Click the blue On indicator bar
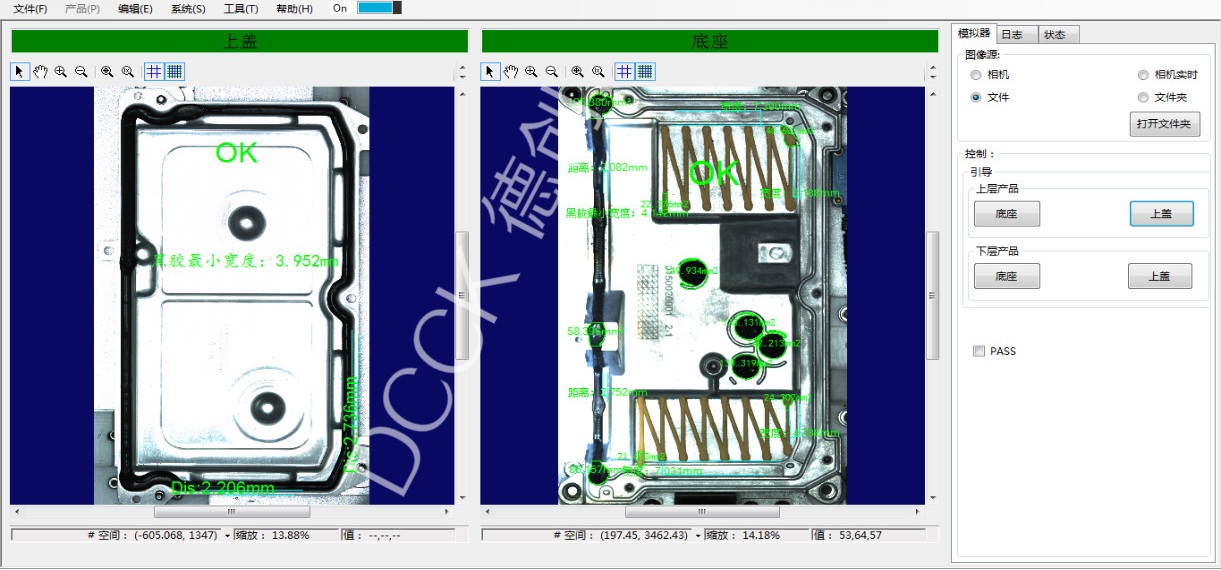Image resolution: width=1221 pixels, height=570 pixels. click(x=375, y=8)
